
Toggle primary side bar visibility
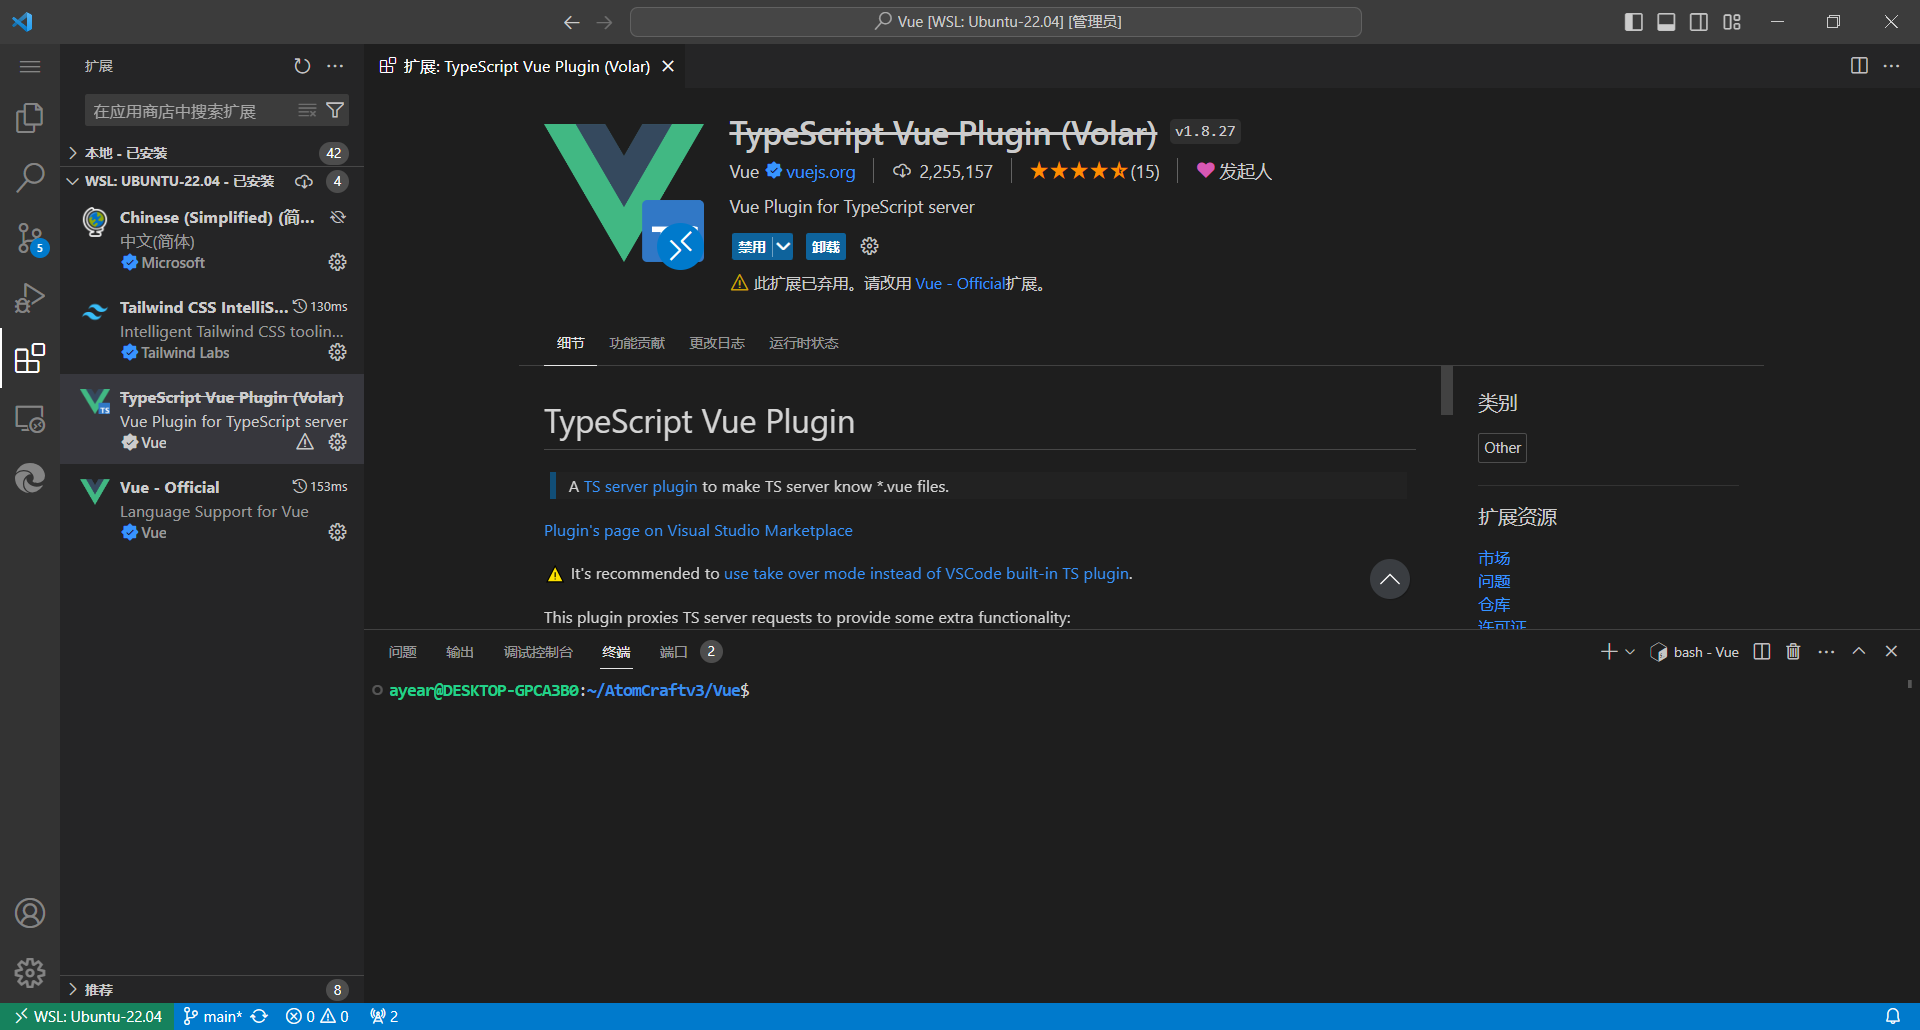point(1634,22)
